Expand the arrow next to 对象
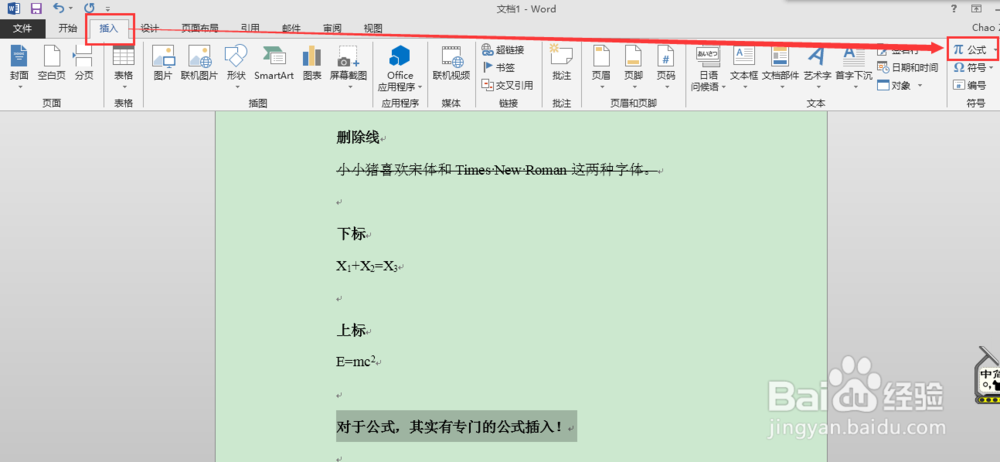Viewport: 1000px width, 462px height. [x=920, y=86]
